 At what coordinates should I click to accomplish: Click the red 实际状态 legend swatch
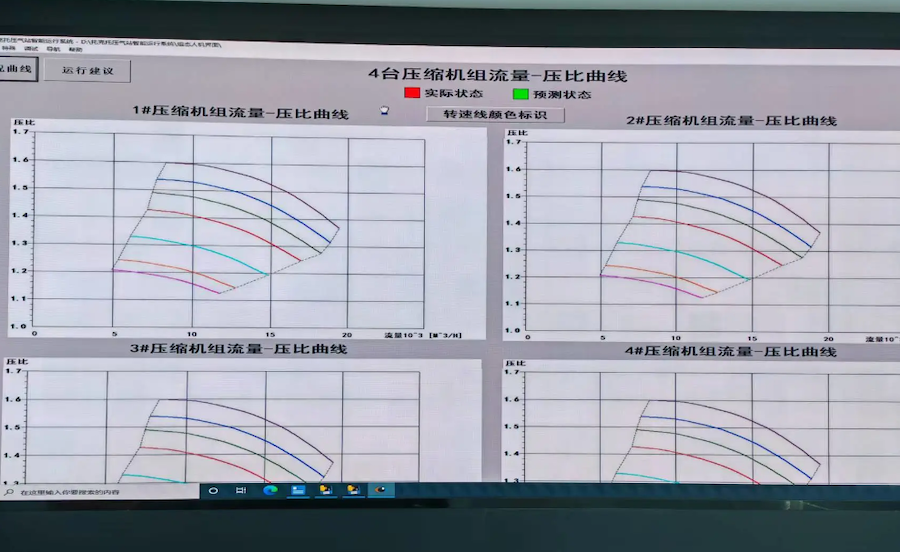(x=412, y=93)
